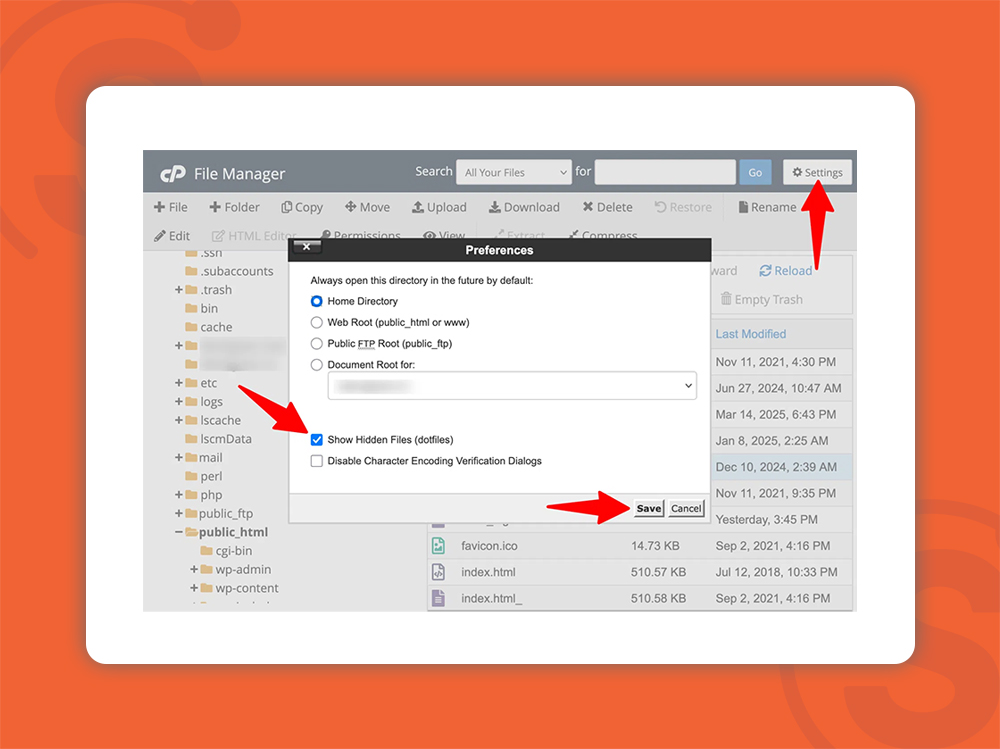Screen dimensions: 1000x749
Task: Click the 14.73 KB size cell
Action: [x=655, y=545]
